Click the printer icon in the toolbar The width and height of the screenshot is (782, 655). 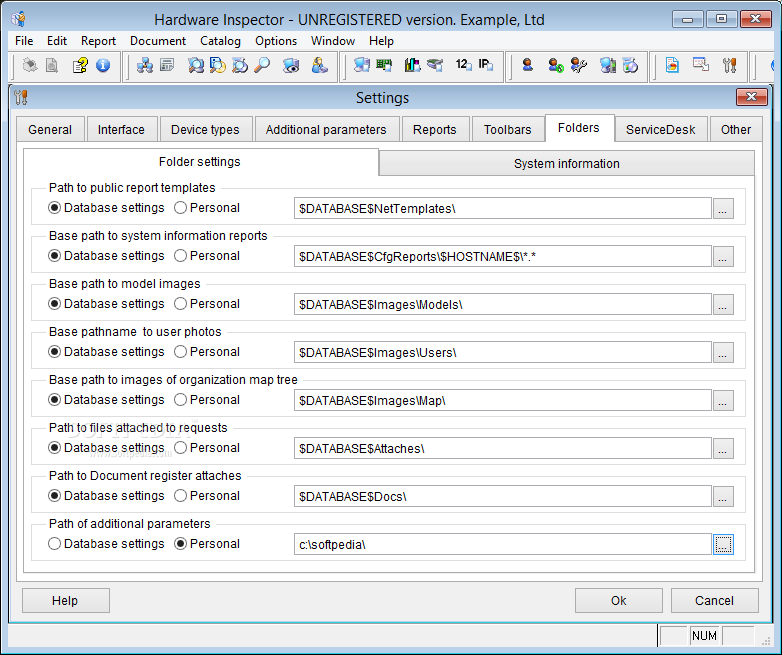tap(30, 65)
